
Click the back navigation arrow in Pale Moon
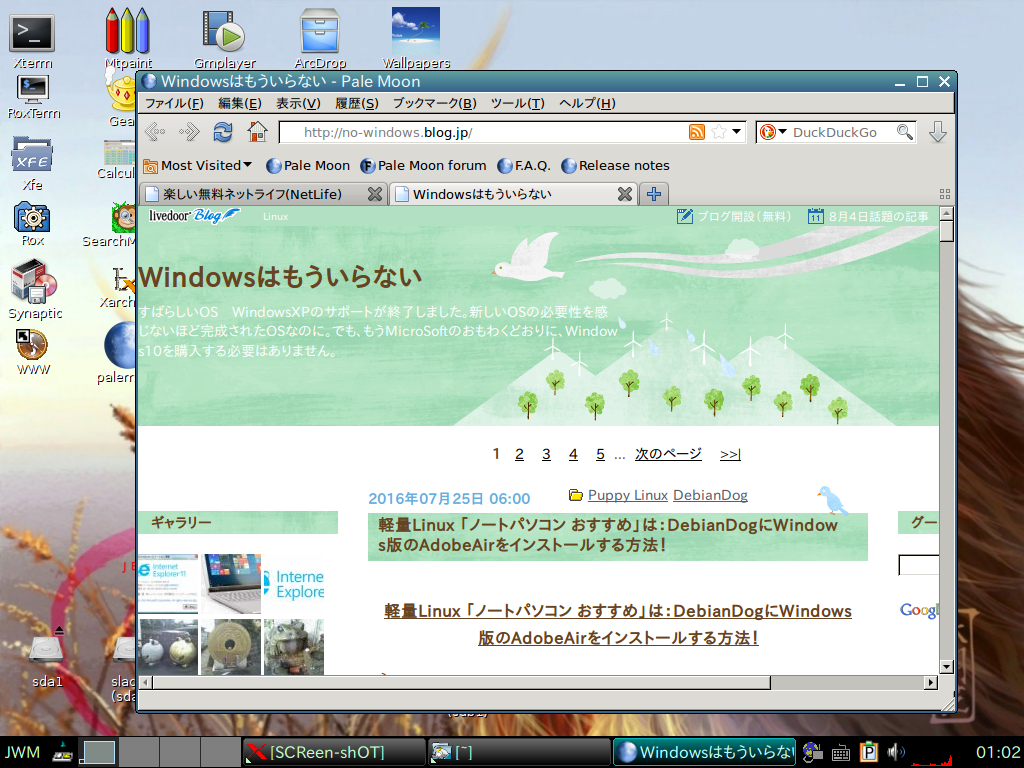[155, 132]
